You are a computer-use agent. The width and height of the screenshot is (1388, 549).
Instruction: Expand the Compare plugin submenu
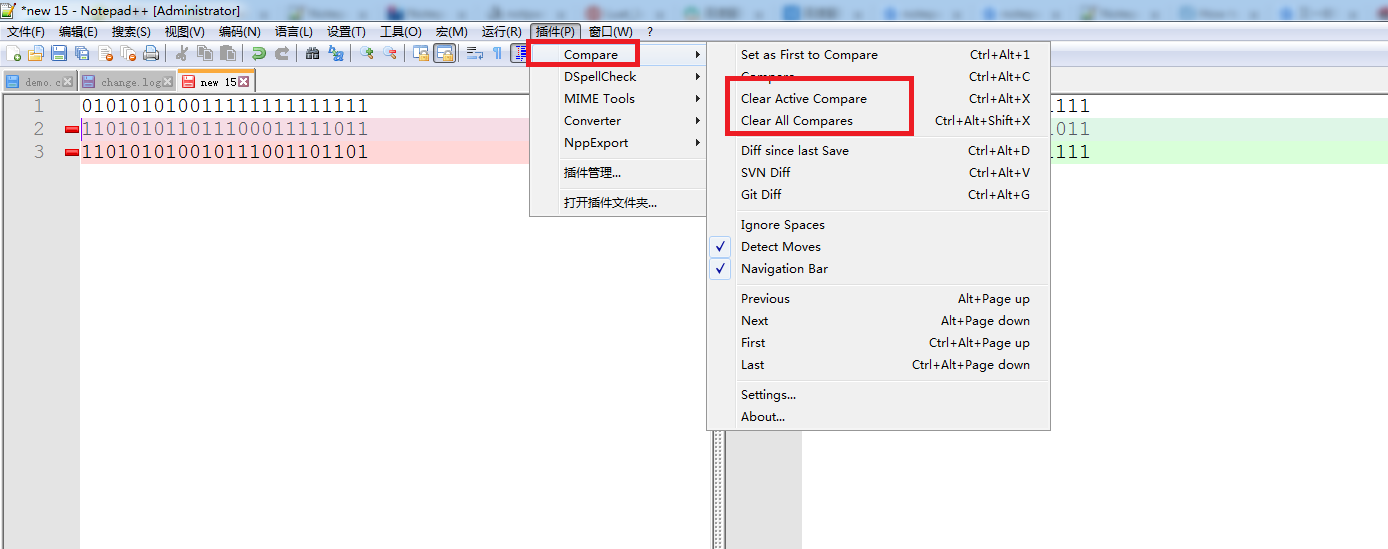618,55
